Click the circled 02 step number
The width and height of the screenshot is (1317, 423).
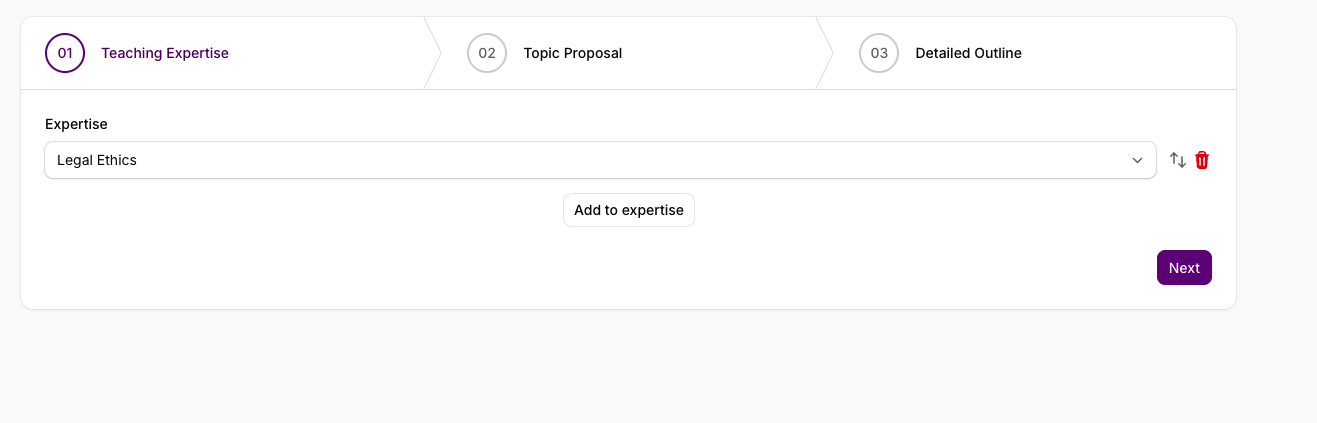coord(487,53)
